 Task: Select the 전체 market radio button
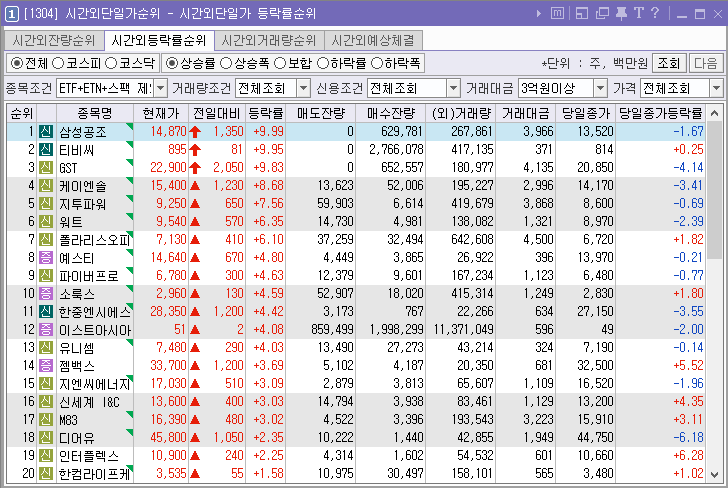[17, 63]
